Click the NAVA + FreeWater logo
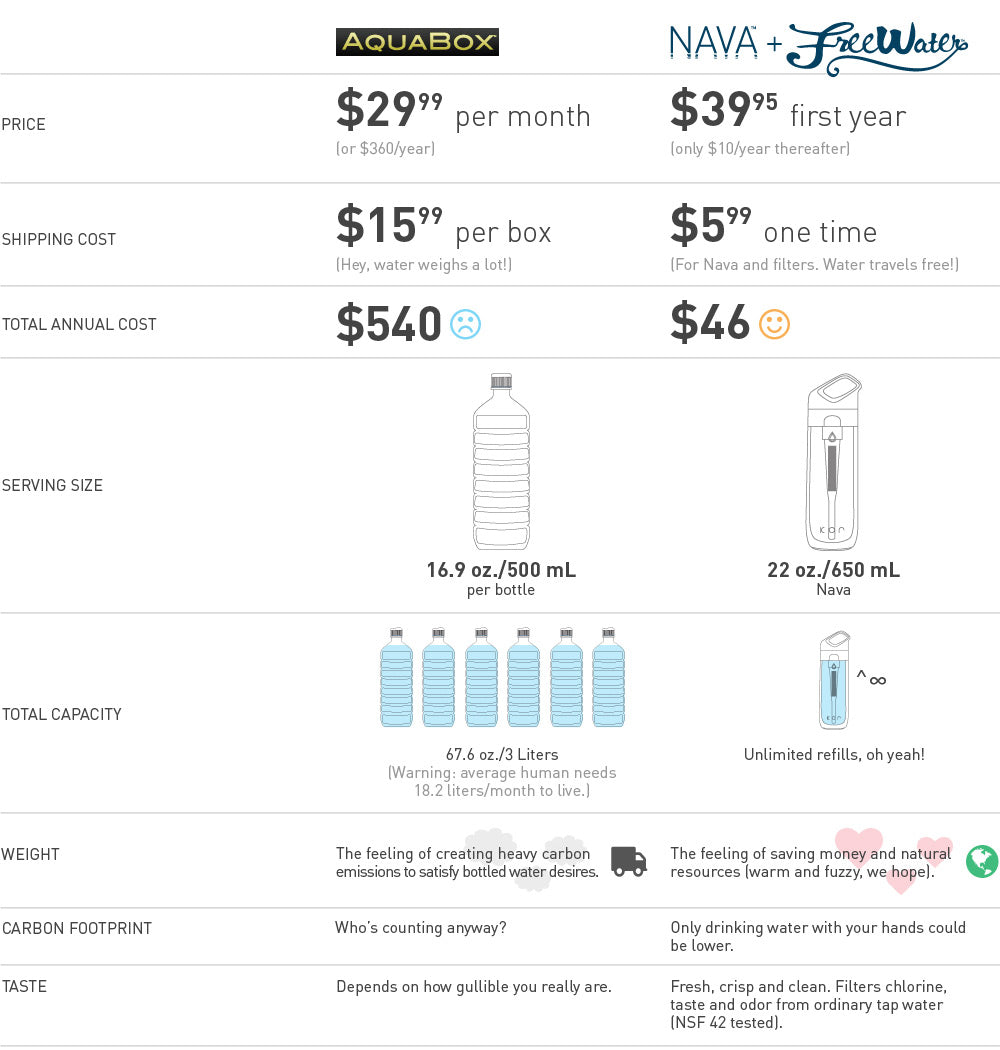Viewport: 1000px width, 1050px height. pos(818,46)
